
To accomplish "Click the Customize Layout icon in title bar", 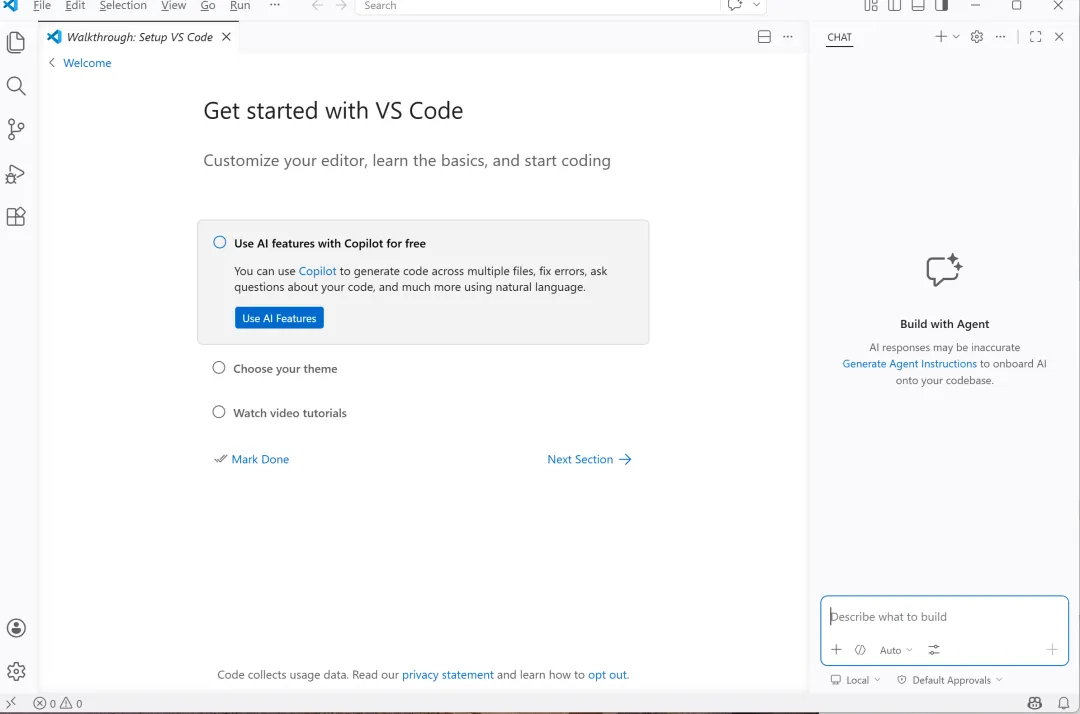I will tap(871, 6).
